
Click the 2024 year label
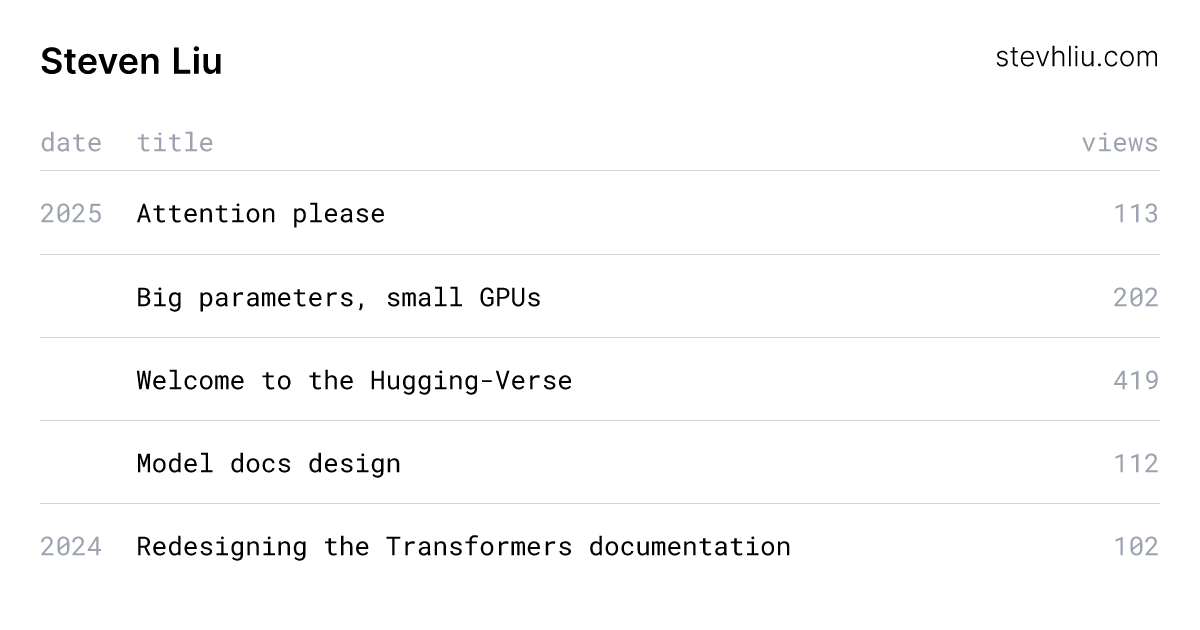point(71,546)
